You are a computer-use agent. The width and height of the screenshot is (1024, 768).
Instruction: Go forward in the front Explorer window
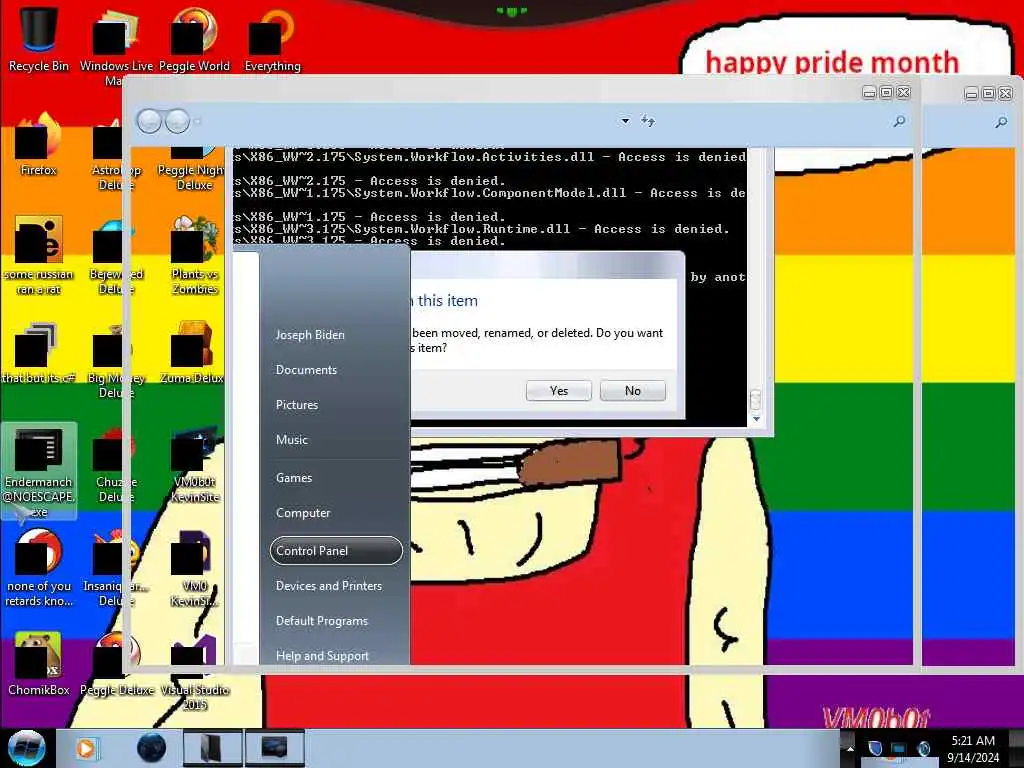(177, 121)
